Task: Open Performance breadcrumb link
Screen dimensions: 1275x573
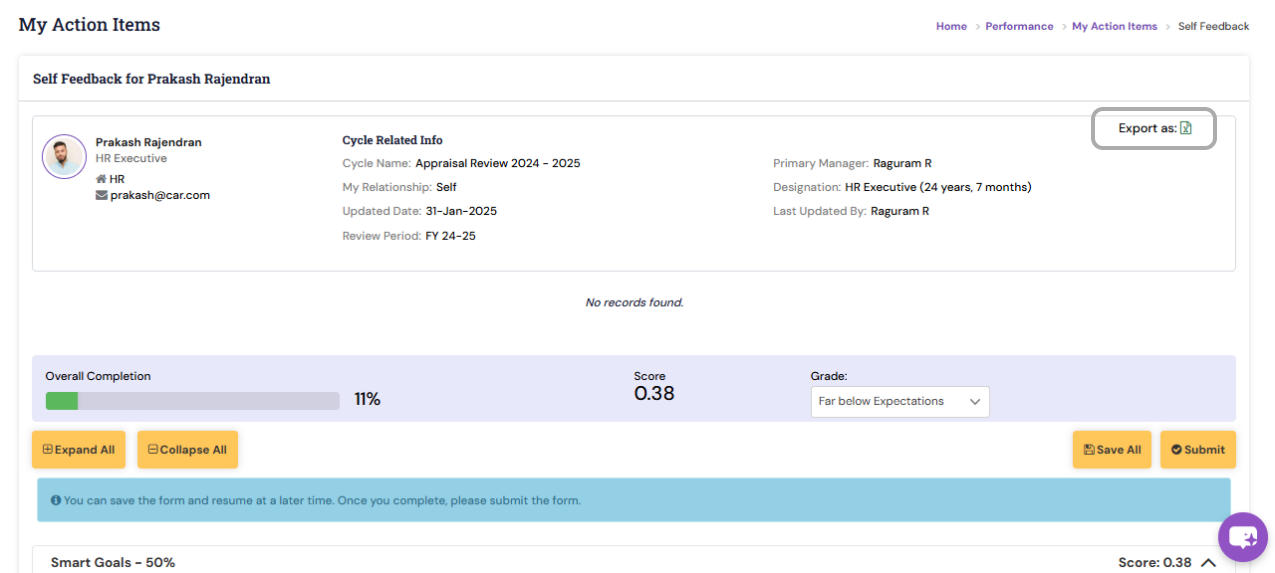Action: tap(1019, 26)
